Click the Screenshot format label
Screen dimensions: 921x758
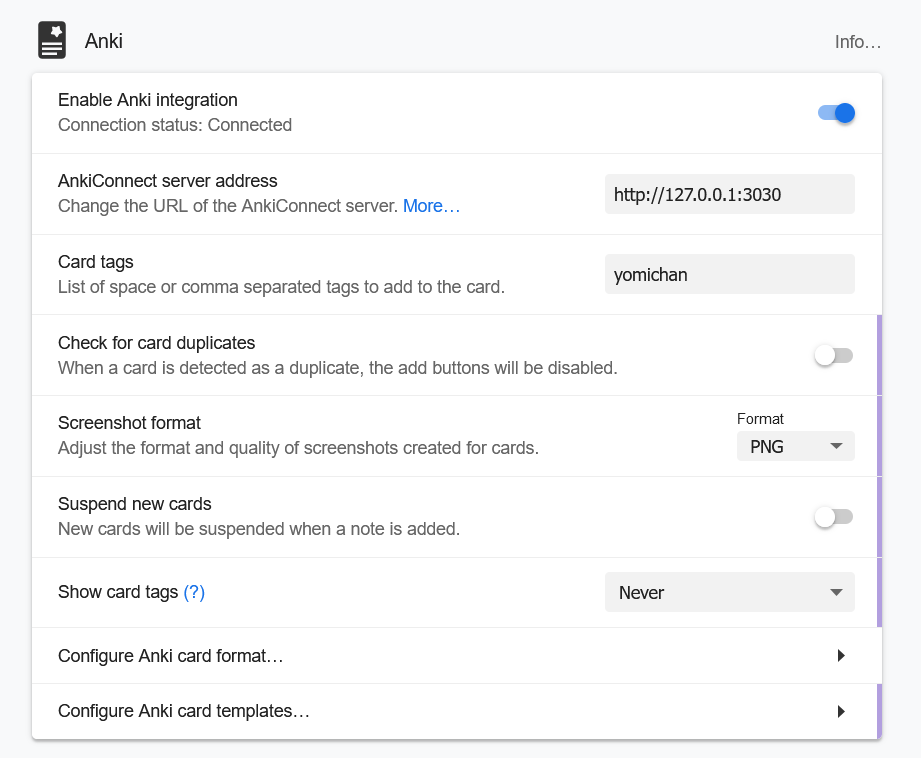tap(130, 423)
